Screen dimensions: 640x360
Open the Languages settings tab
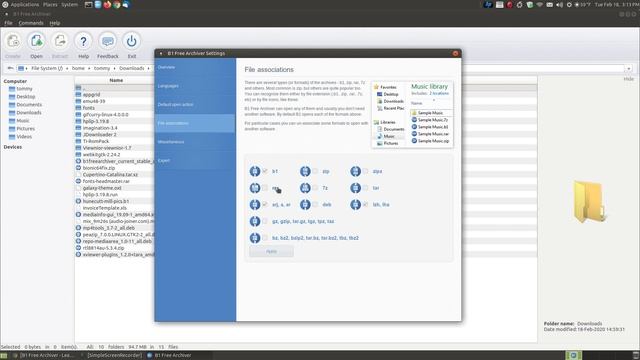tap(195, 86)
